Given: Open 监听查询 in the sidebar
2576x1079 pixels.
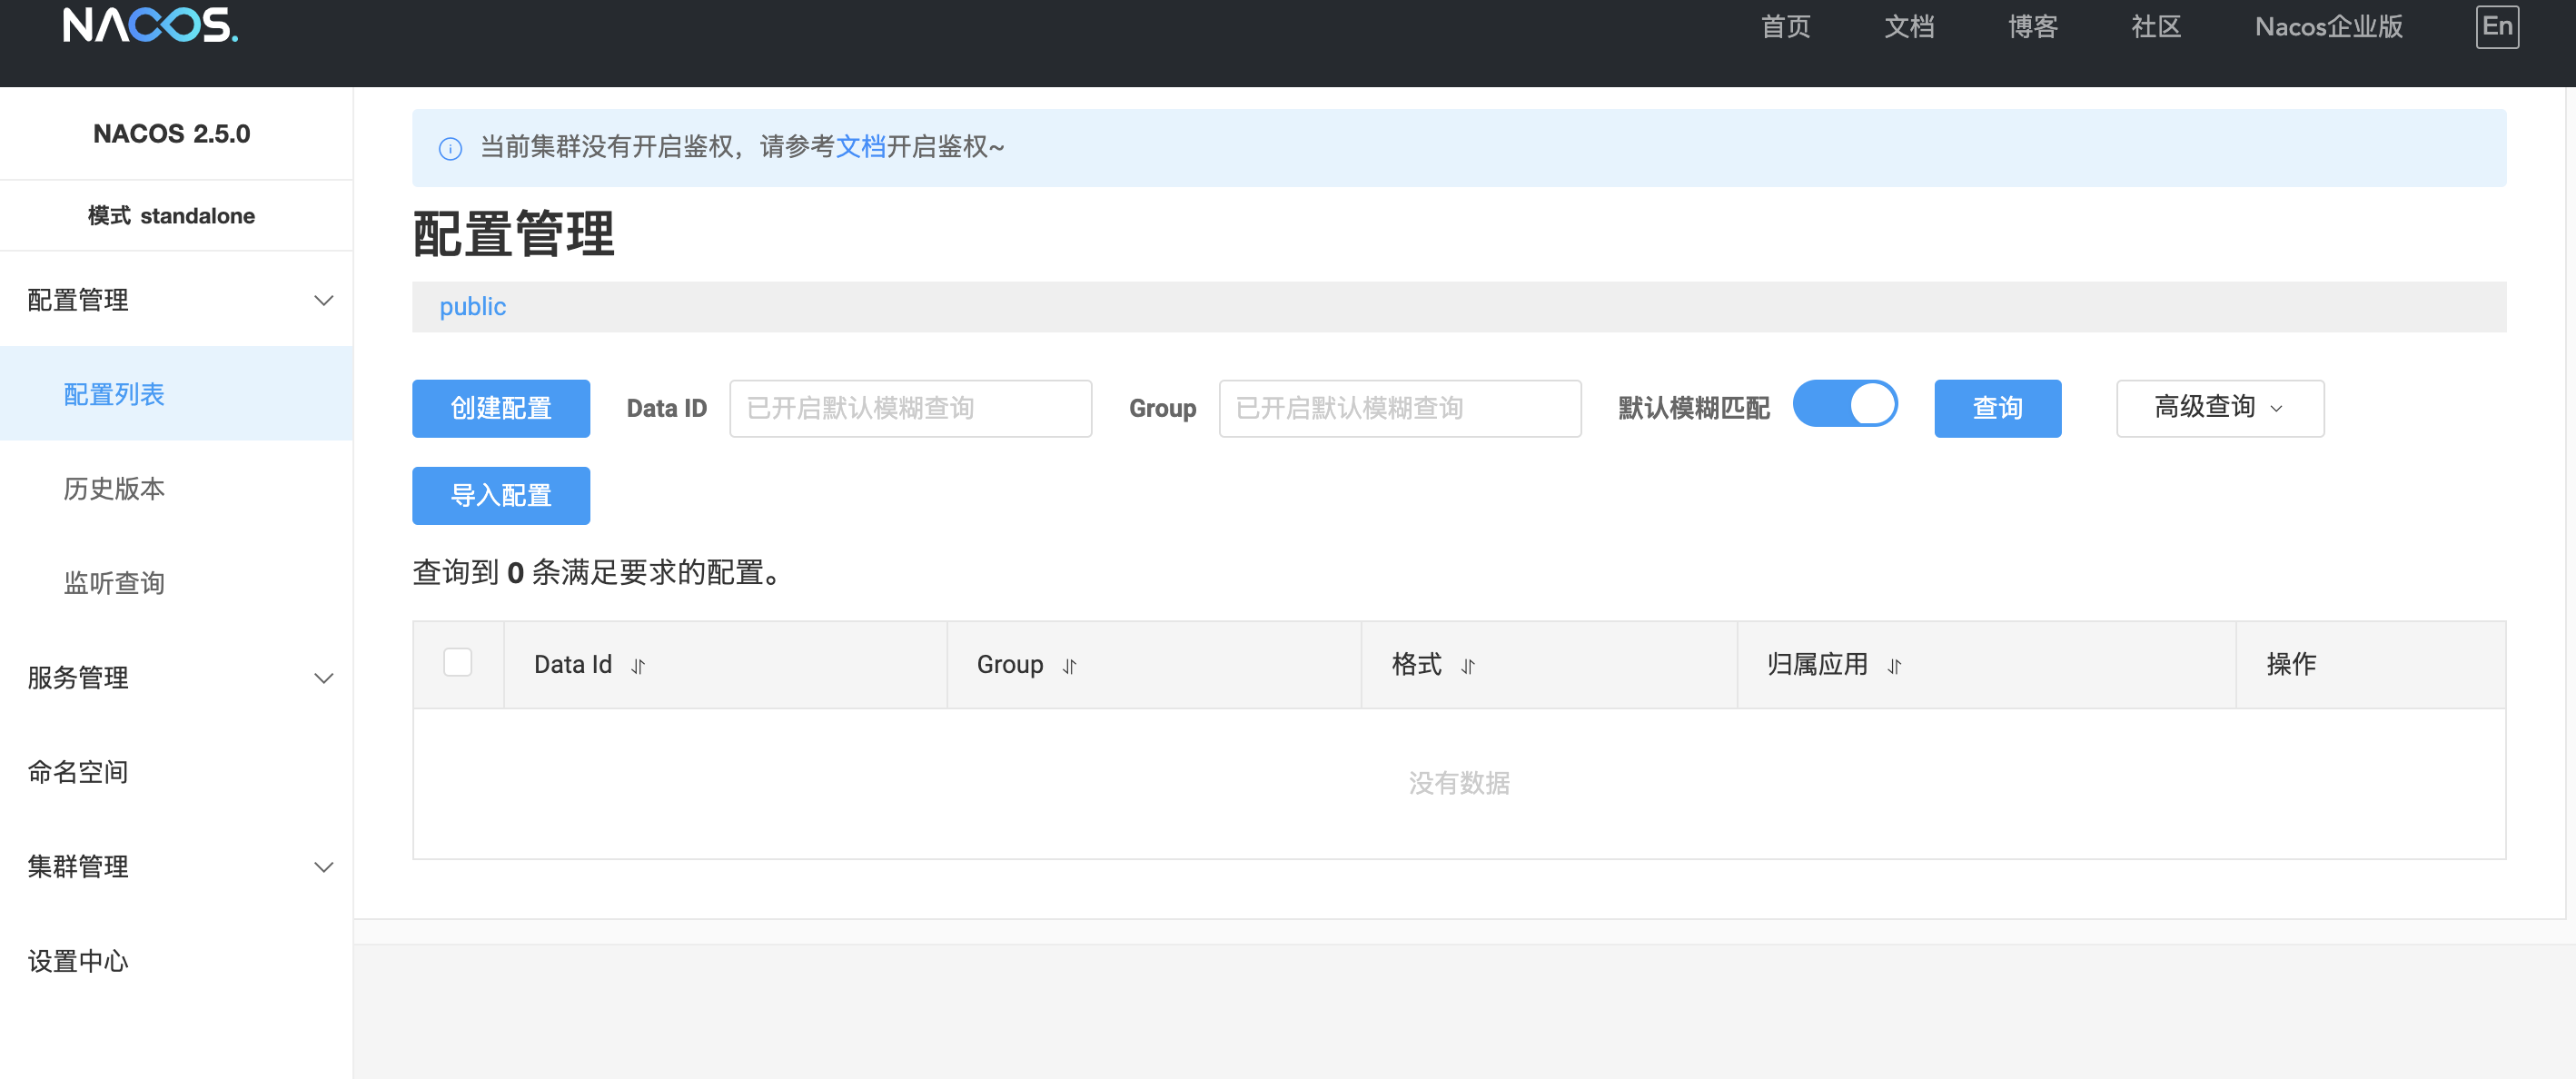Looking at the screenshot, I should coord(114,583).
